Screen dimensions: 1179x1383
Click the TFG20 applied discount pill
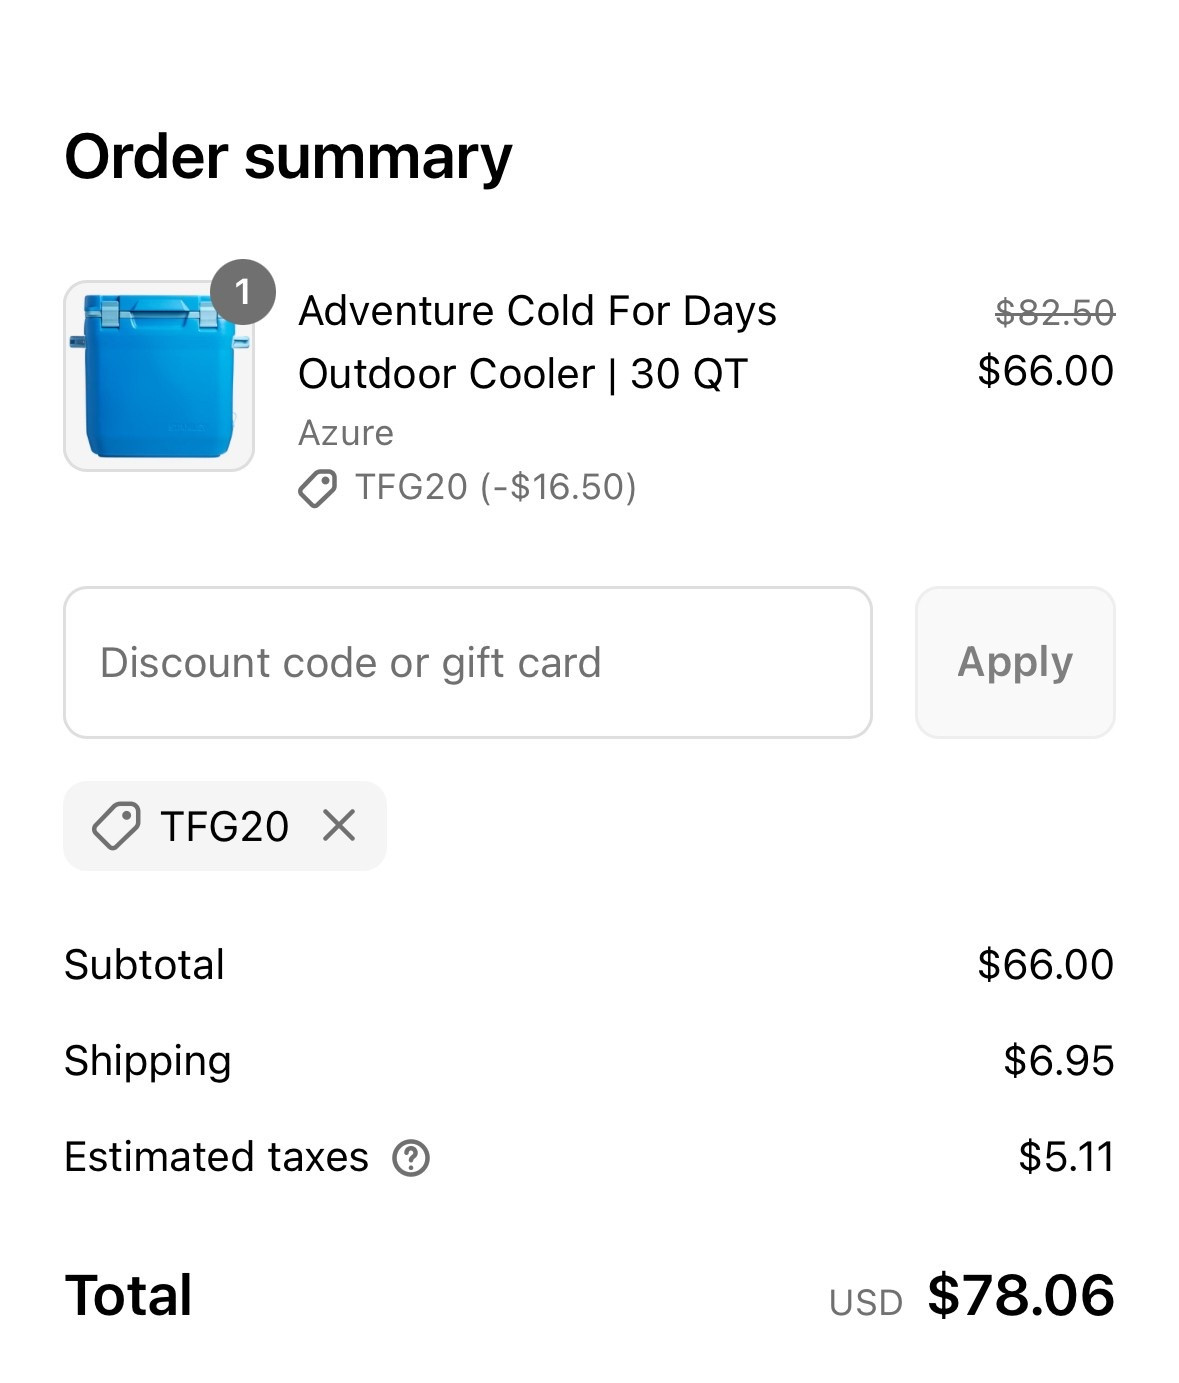(224, 826)
